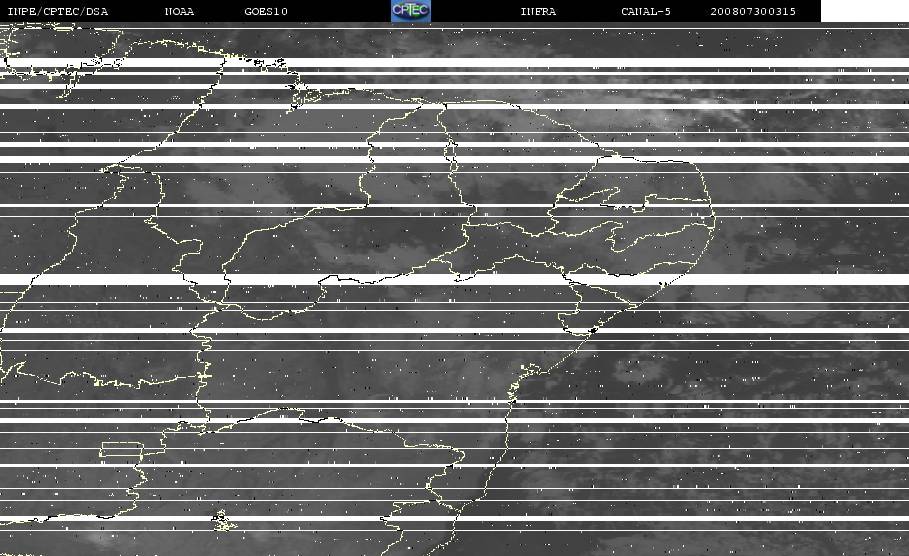Select the GOES10 satellite label
Screen dimensions: 909x556
pyautogui.click(x=266, y=12)
